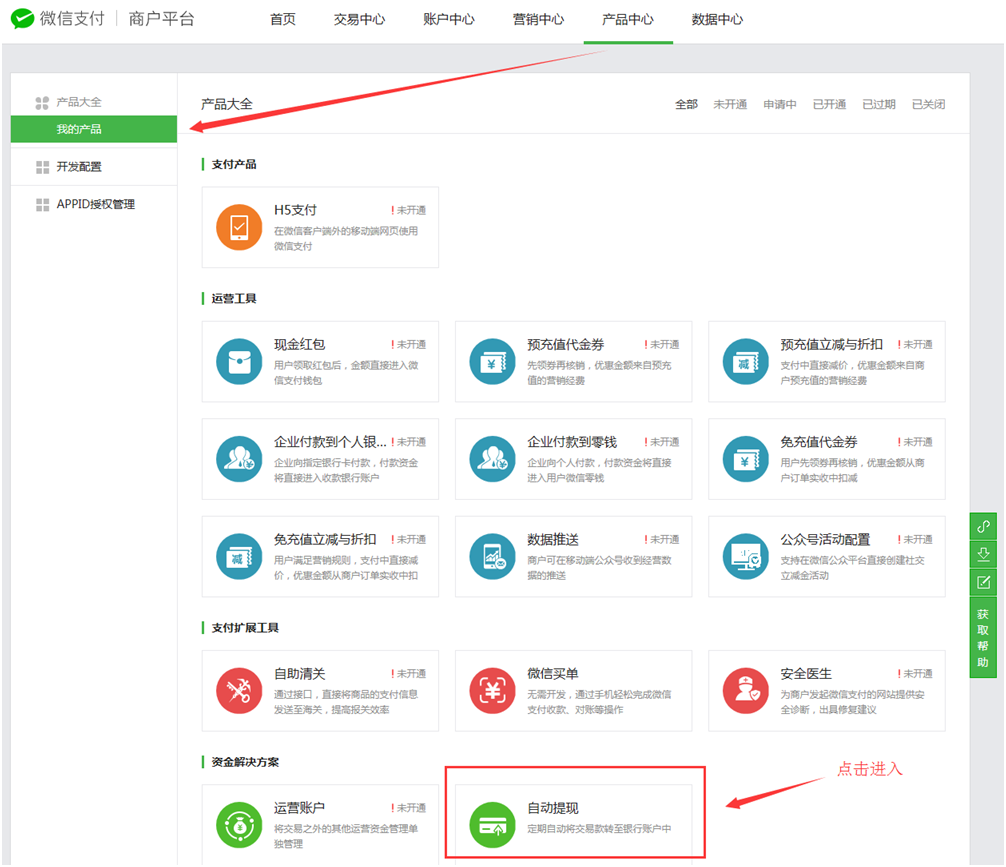This screenshot has height=867, width=1006.
Task: Click the 预充值立减与折扣 icon
Action: [746, 361]
